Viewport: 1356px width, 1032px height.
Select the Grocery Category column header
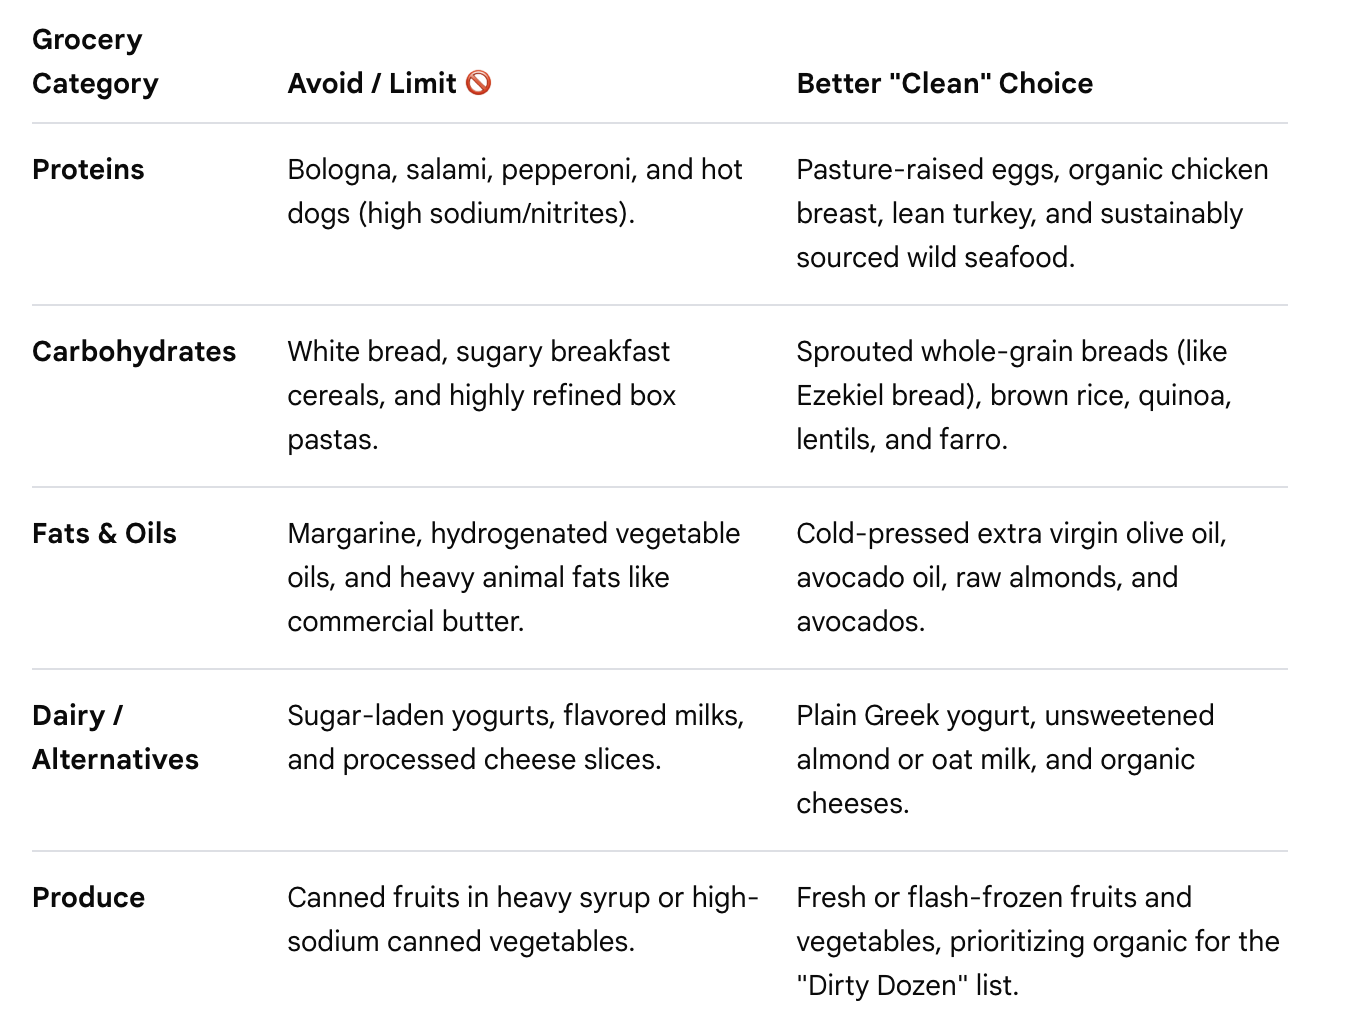95,61
